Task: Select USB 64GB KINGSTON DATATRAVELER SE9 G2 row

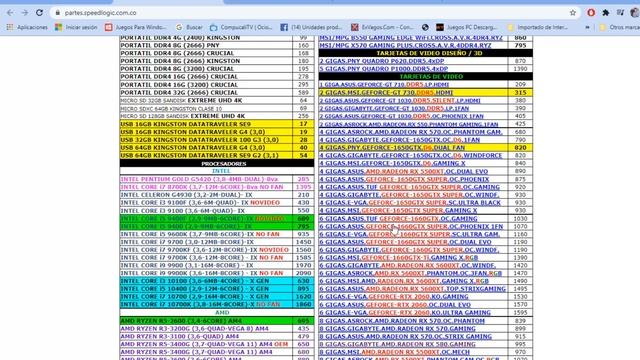Action: tap(217, 156)
